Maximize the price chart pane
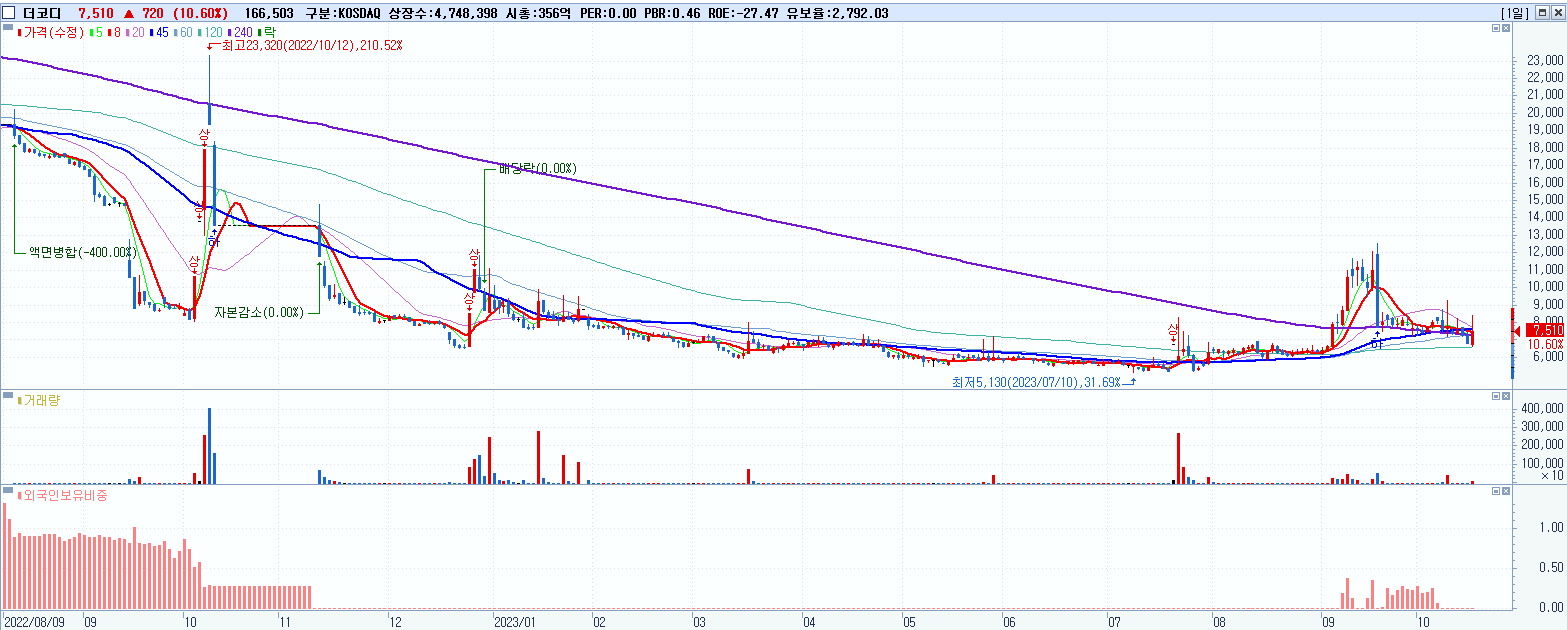Viewport: 1567px width, 630px height. click(x=1495, y=29)
